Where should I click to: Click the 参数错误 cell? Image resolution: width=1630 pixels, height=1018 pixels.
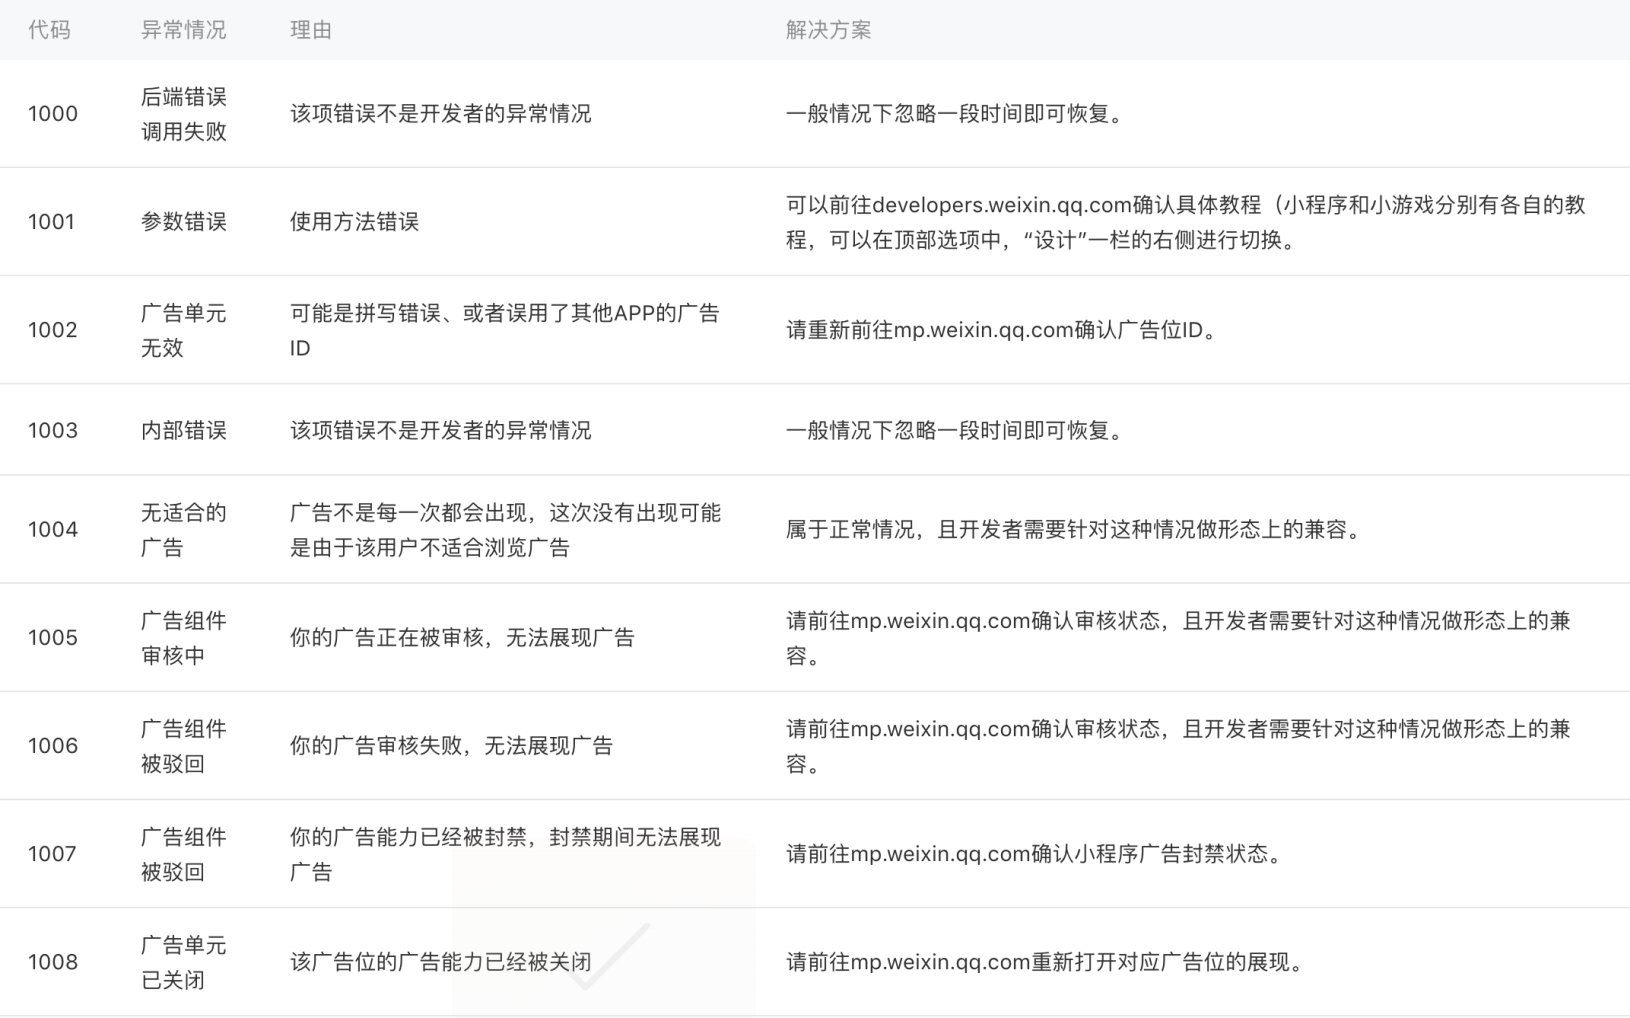[183, 222]
